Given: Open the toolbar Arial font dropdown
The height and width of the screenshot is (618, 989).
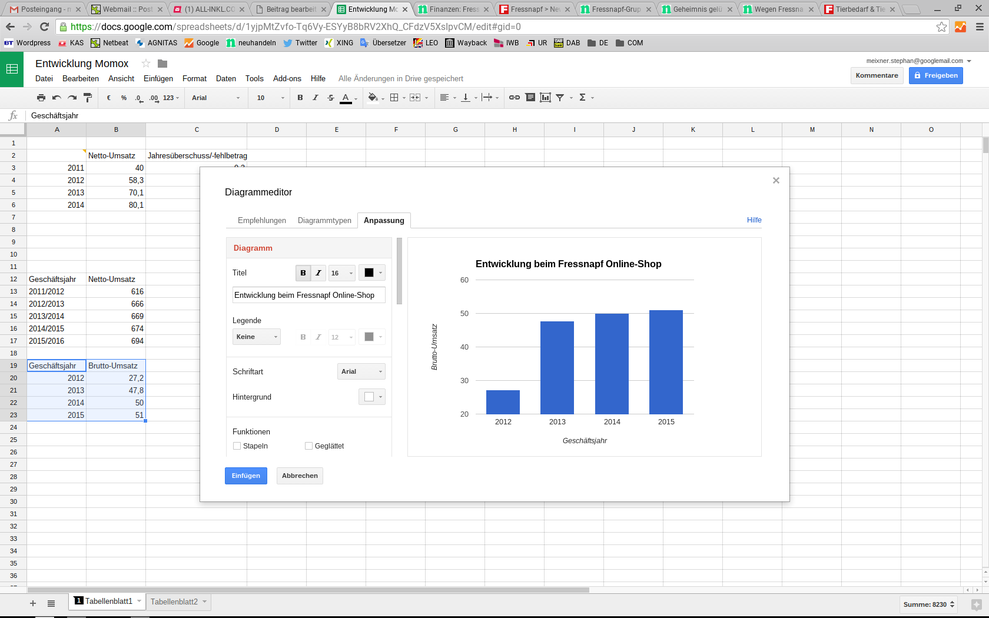Looking at the screenshot, I should [x=216, y=98].
